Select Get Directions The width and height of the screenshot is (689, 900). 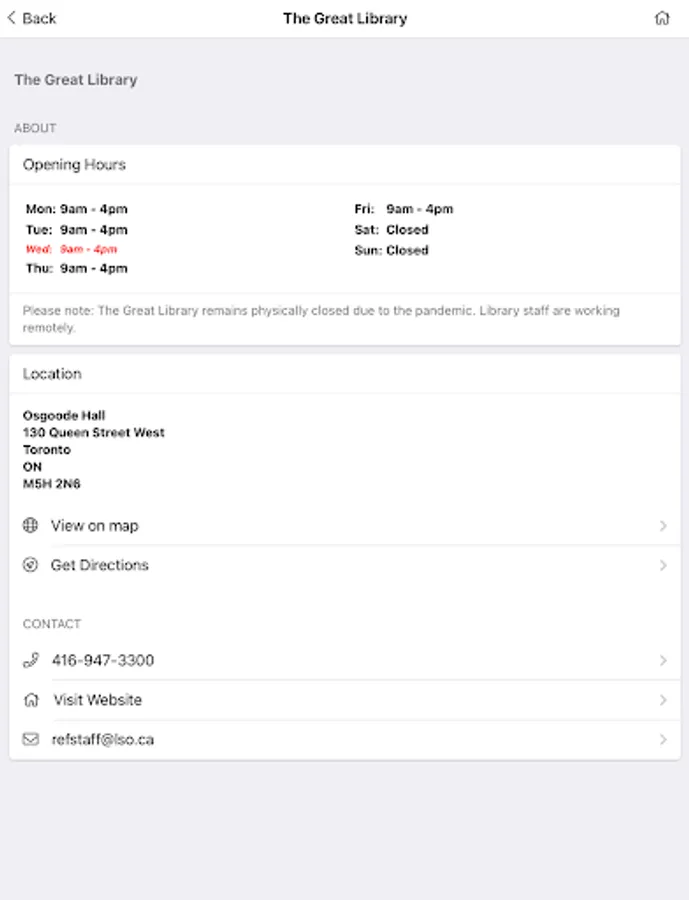coord(100,565)
